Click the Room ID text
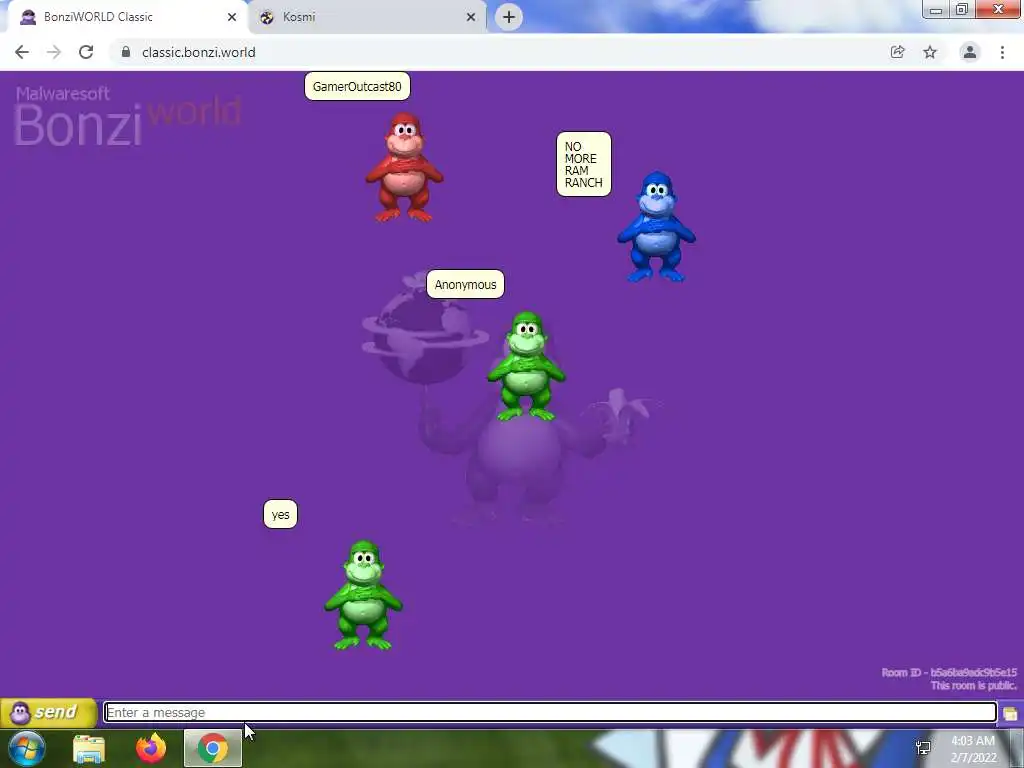The height and width of the screenshot is (768, 1024). pos(949,672)
